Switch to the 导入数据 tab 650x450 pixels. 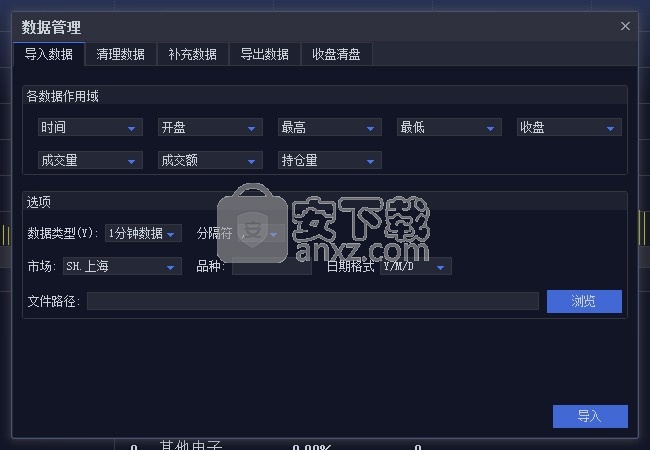point(49,54)
